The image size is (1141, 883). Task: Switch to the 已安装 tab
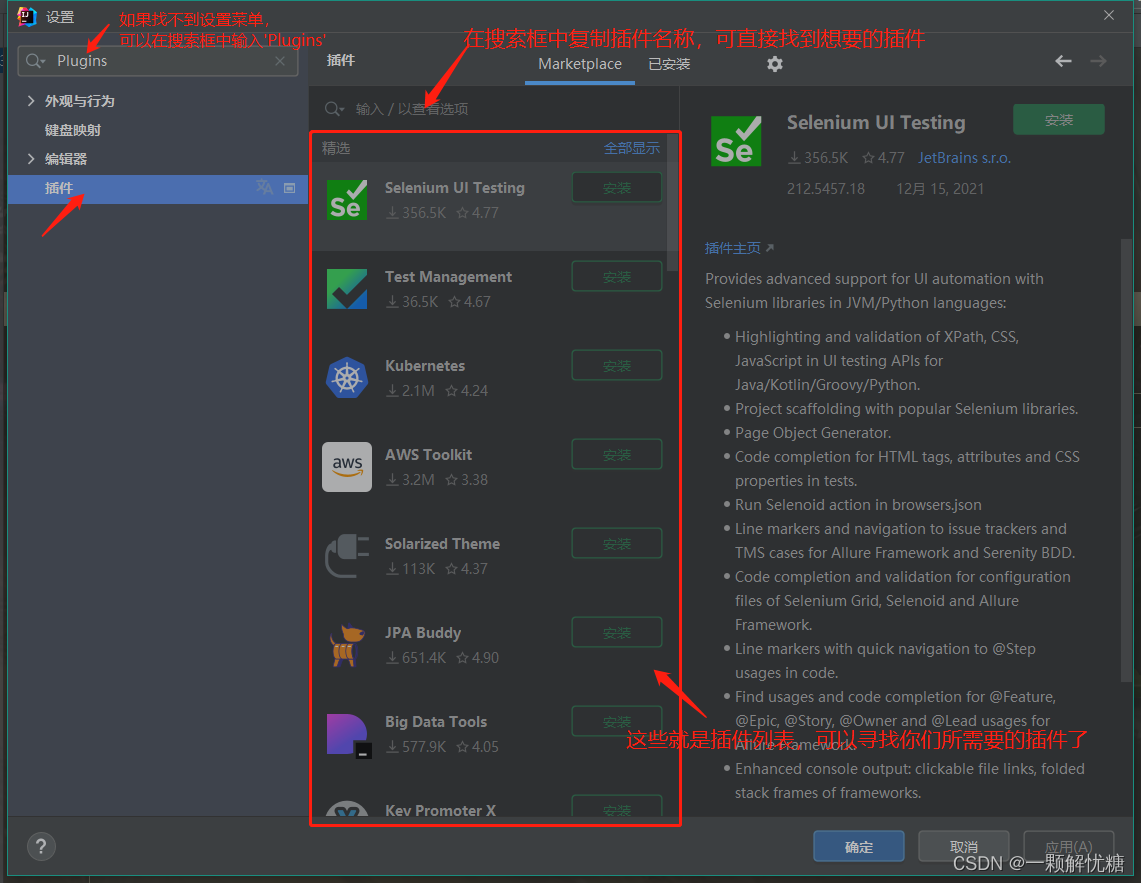pyautogui.click(x=669, y=64)
